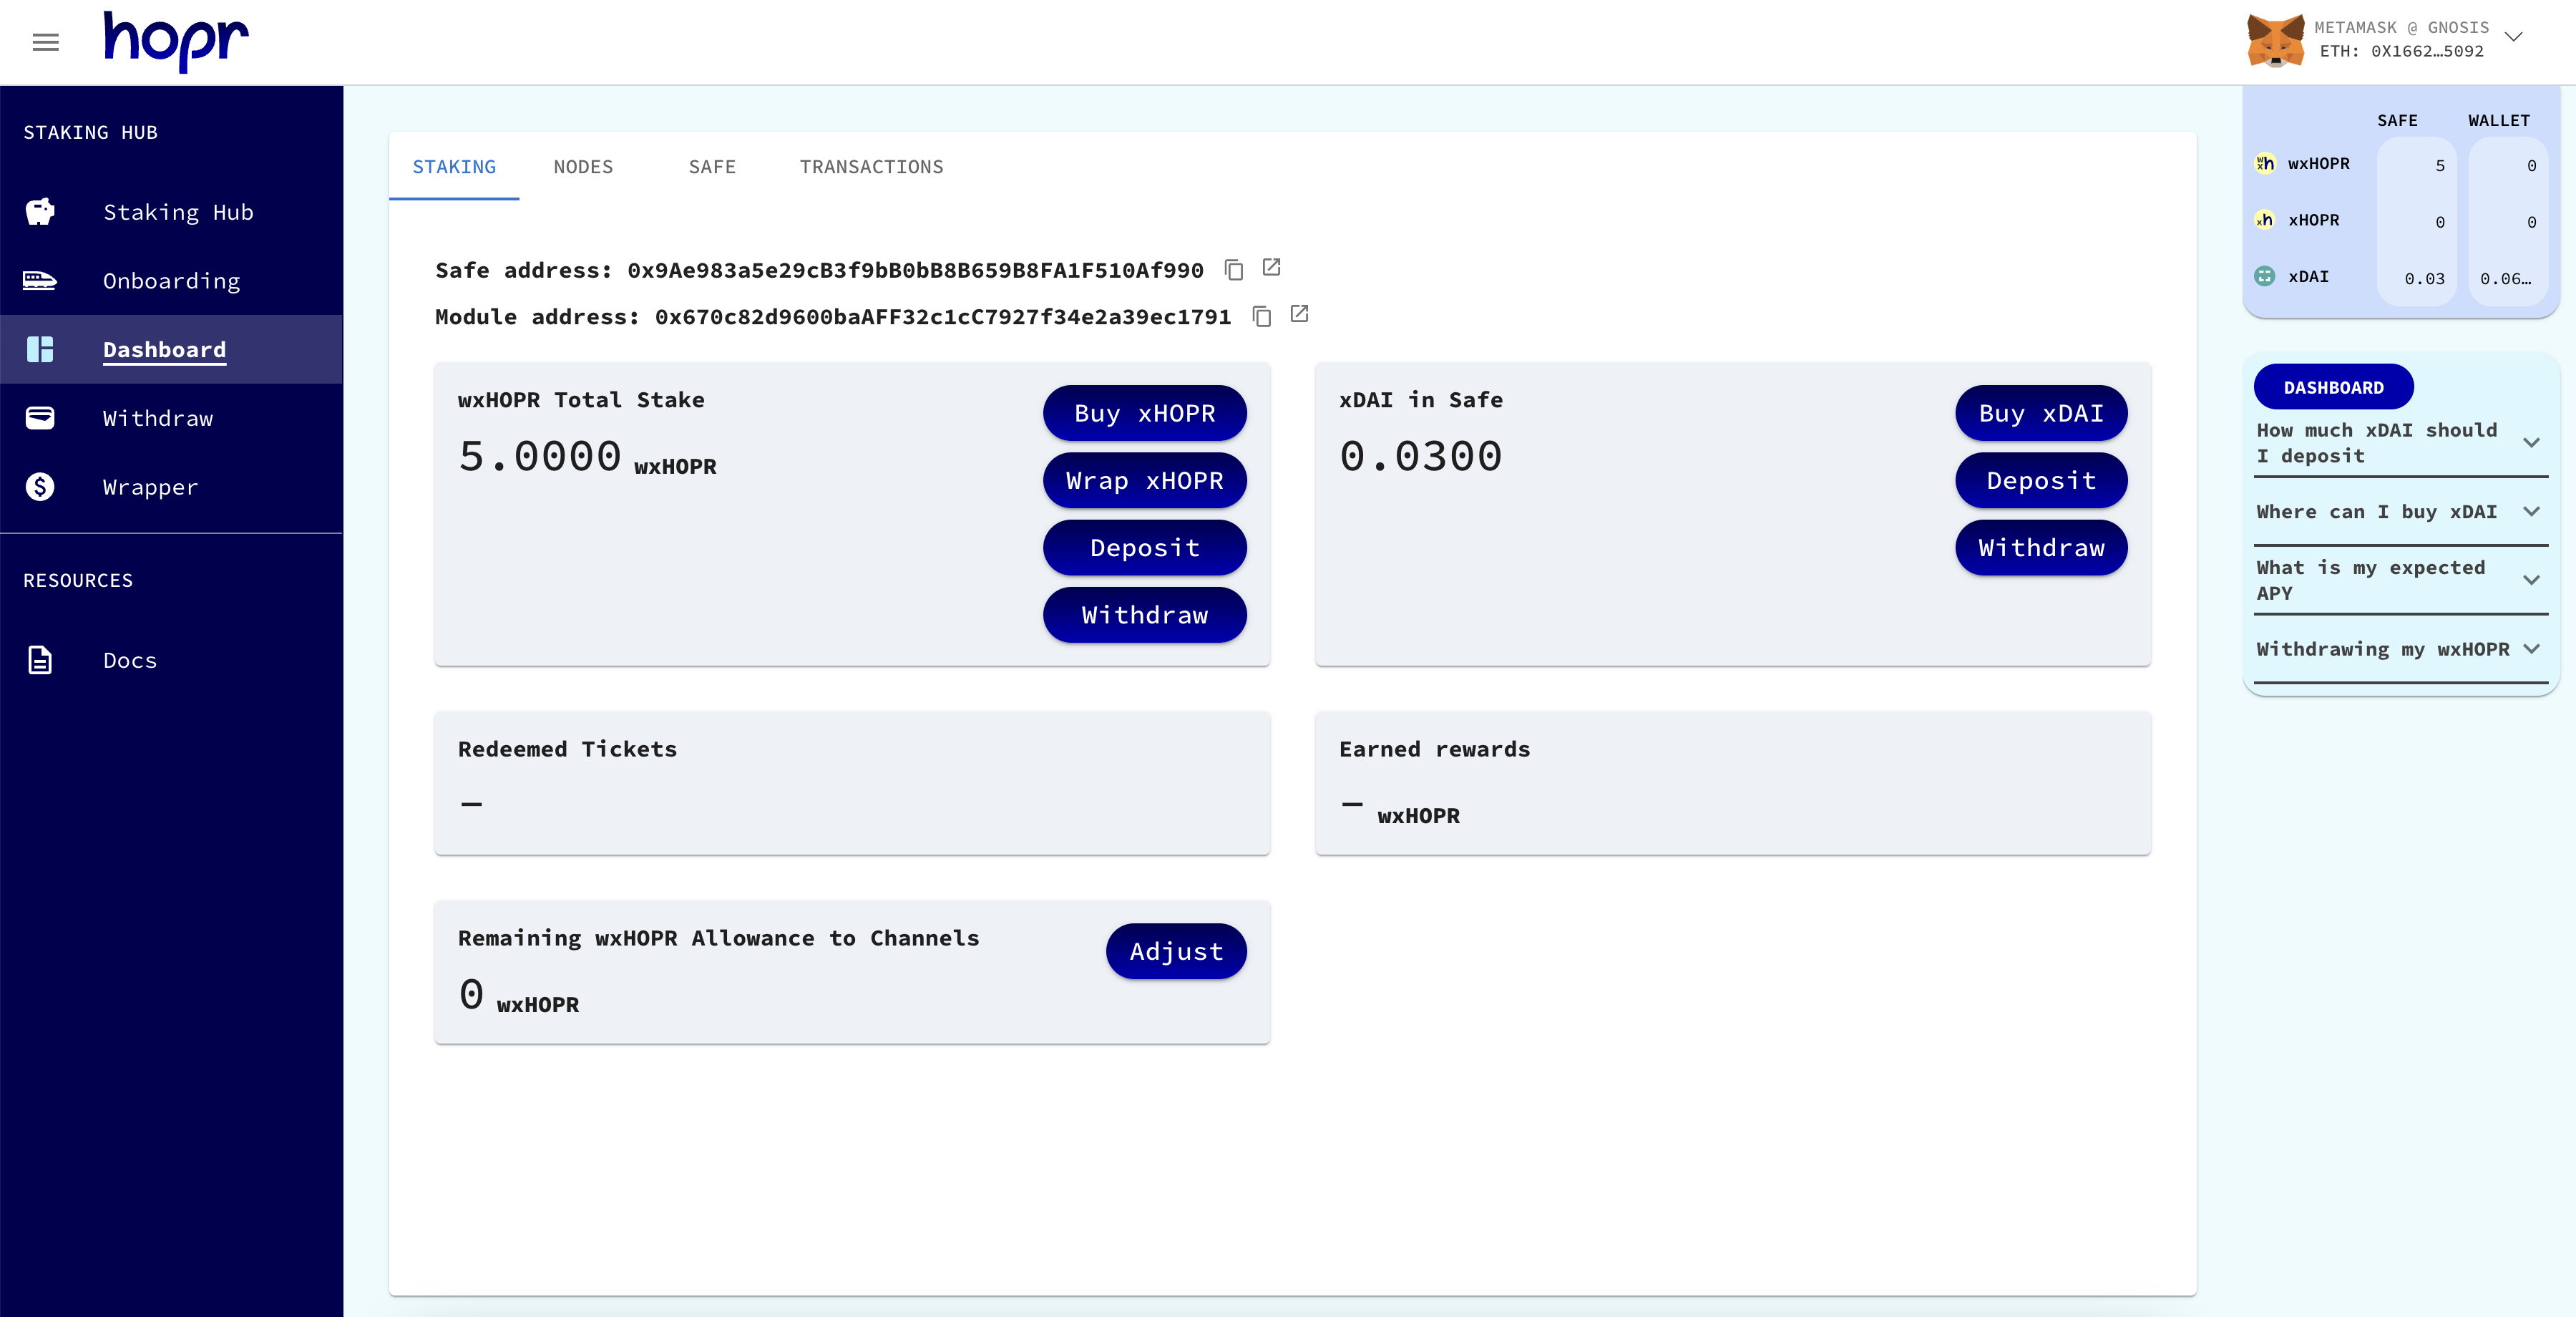Screen dimensions: 2576x1317
Task: Copy the Module address
Action: (x=1262, y=317)
